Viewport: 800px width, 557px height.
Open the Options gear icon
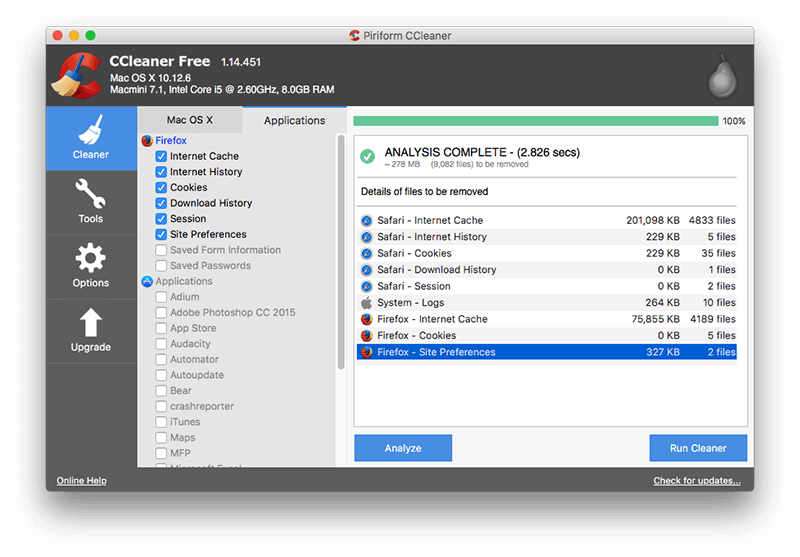pyautogui.click(x=91, y=265)
